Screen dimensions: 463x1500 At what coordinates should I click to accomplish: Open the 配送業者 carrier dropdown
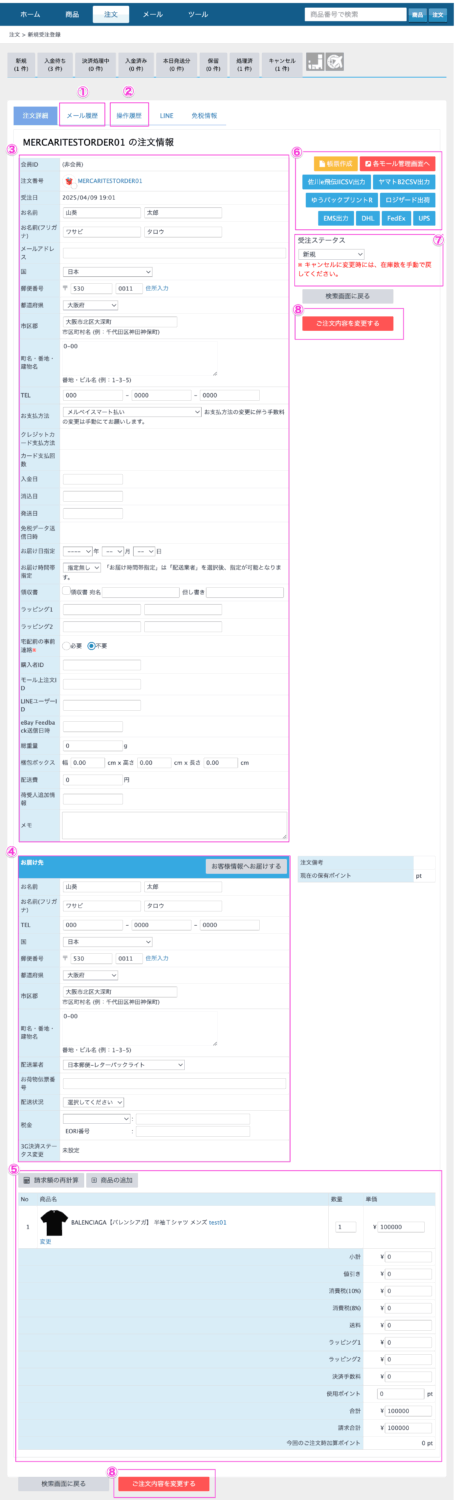tap(124, 1065)
